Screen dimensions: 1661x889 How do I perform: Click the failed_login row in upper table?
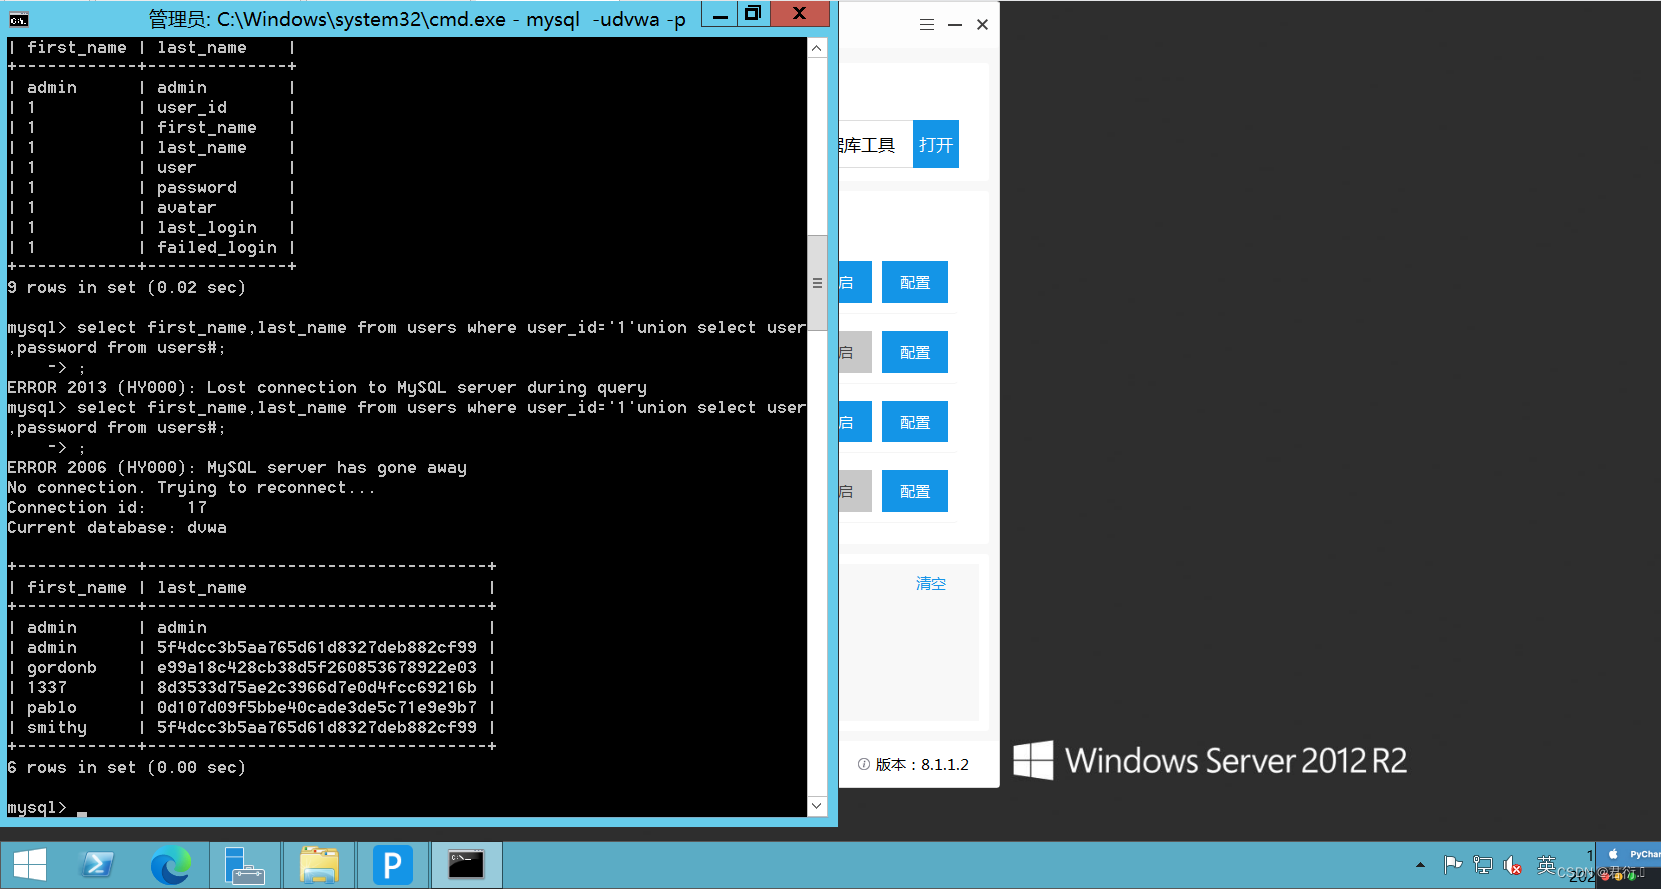coord(152,247)
